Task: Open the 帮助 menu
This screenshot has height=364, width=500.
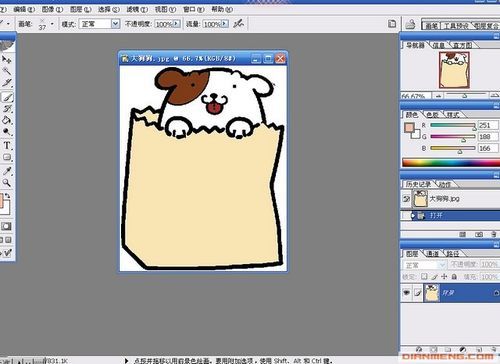Action: pyautogui.click(x=222, y=9)
